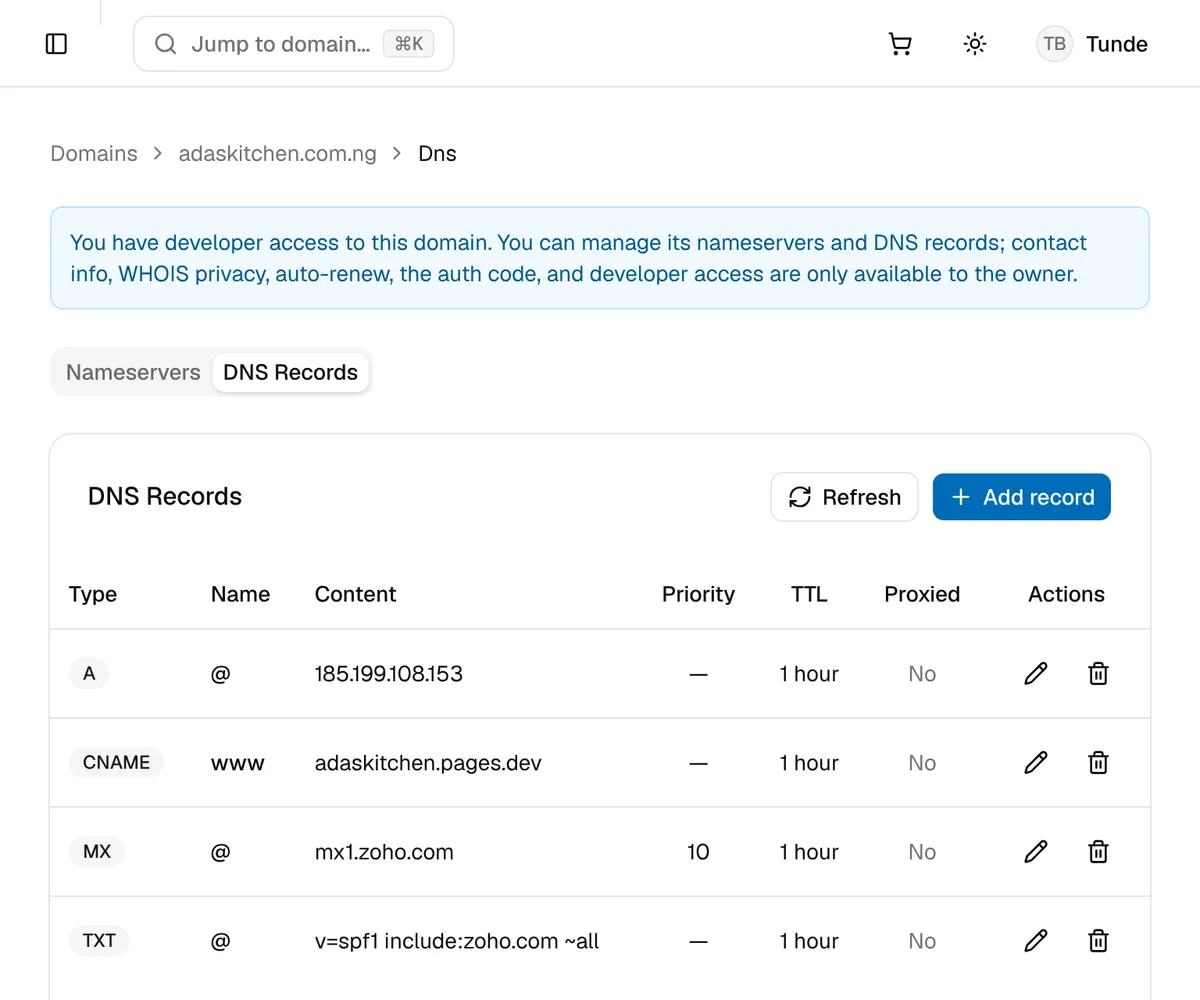Viewport: 1200px width, 1000px height.
Task: Click Proxied No in the A row
Action: pyautogui.click(x=922, y=674)
